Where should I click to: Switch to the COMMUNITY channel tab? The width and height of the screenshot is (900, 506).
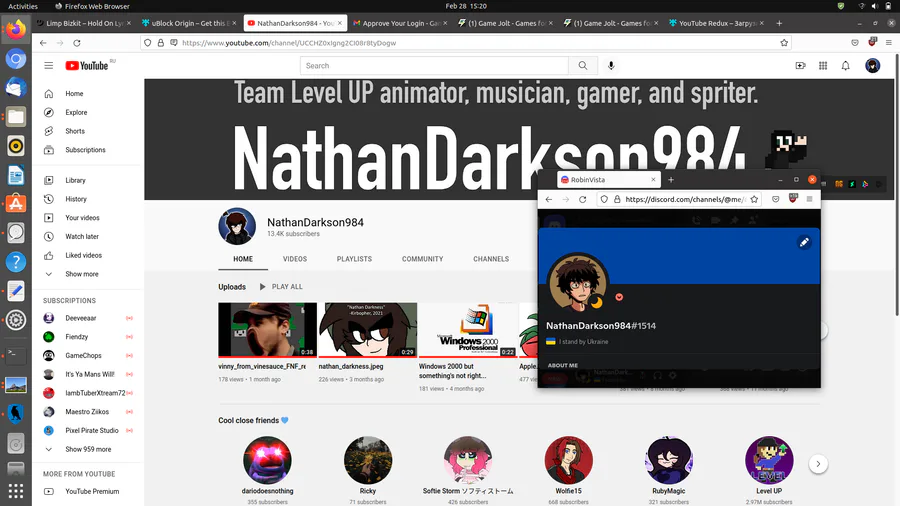(x=422, y=259)
